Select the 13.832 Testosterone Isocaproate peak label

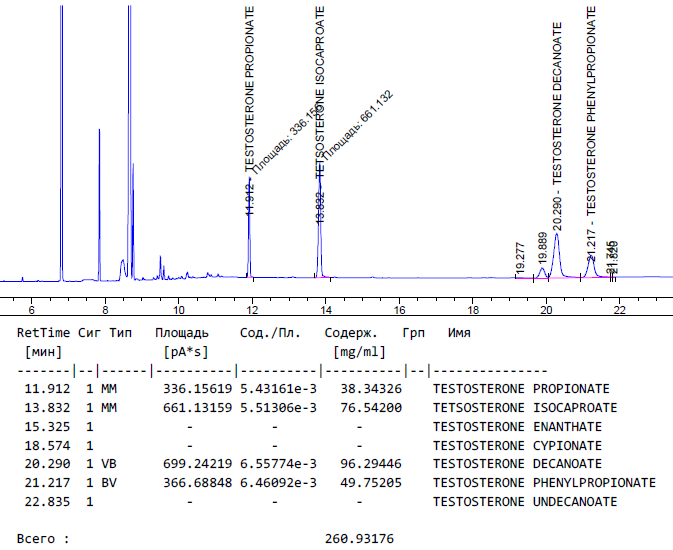[320, 110]
